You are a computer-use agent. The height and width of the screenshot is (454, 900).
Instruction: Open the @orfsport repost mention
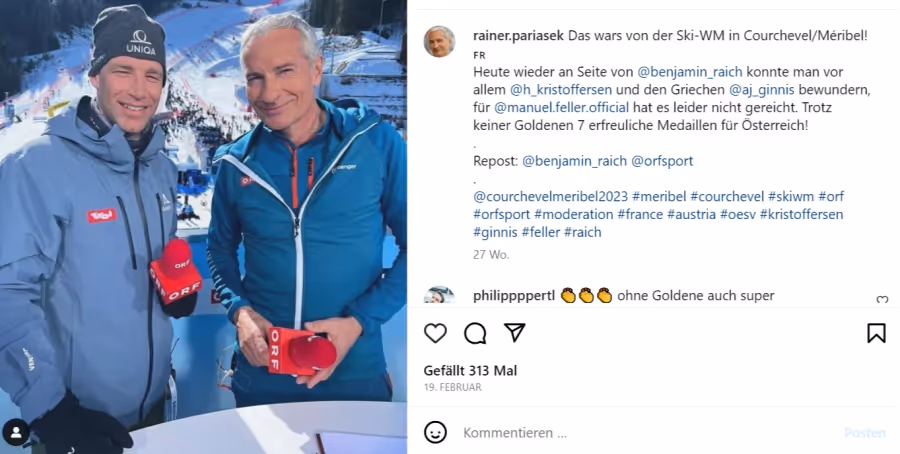pyautogui.click(x=662, y=161)
